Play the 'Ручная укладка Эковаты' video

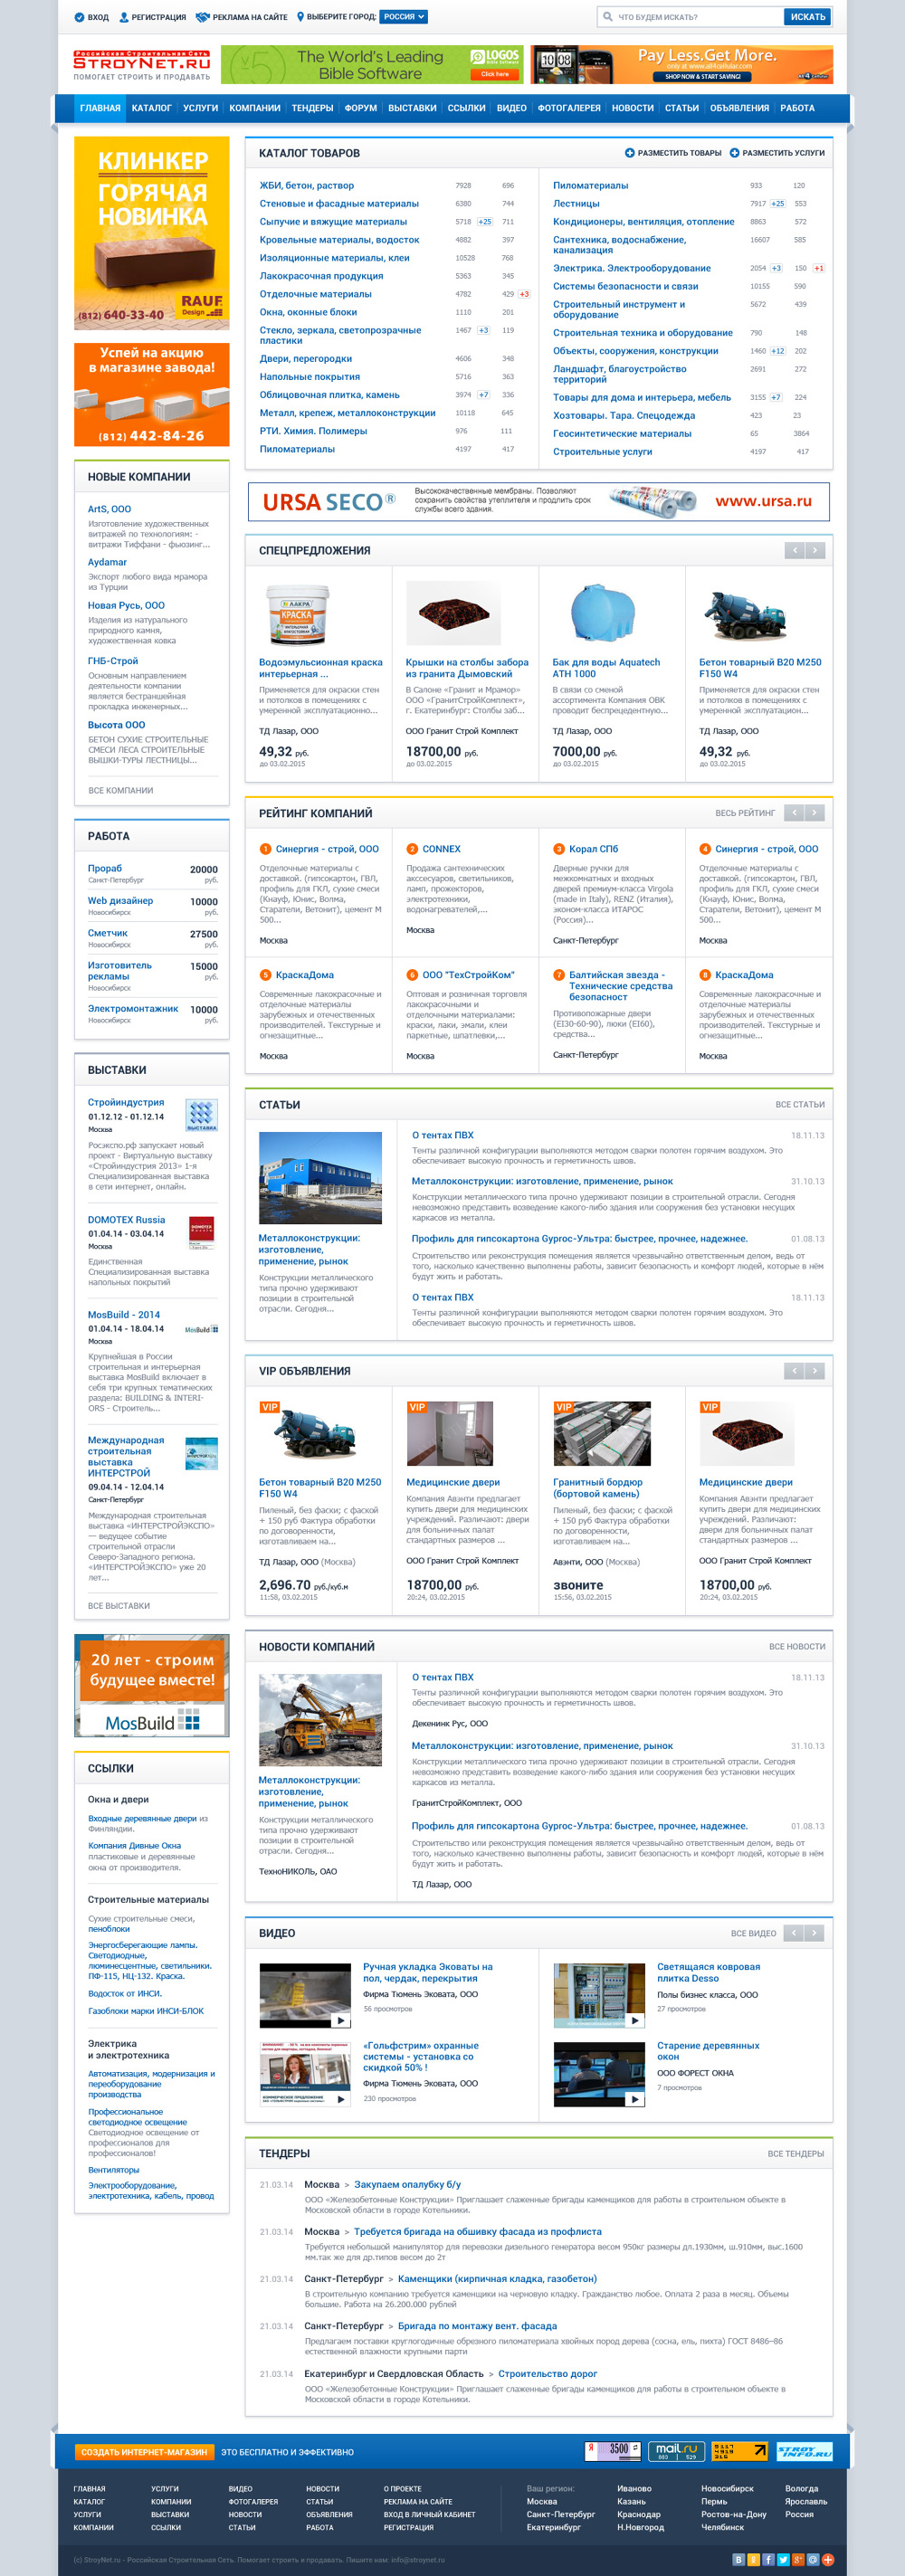click(340, 2020)
